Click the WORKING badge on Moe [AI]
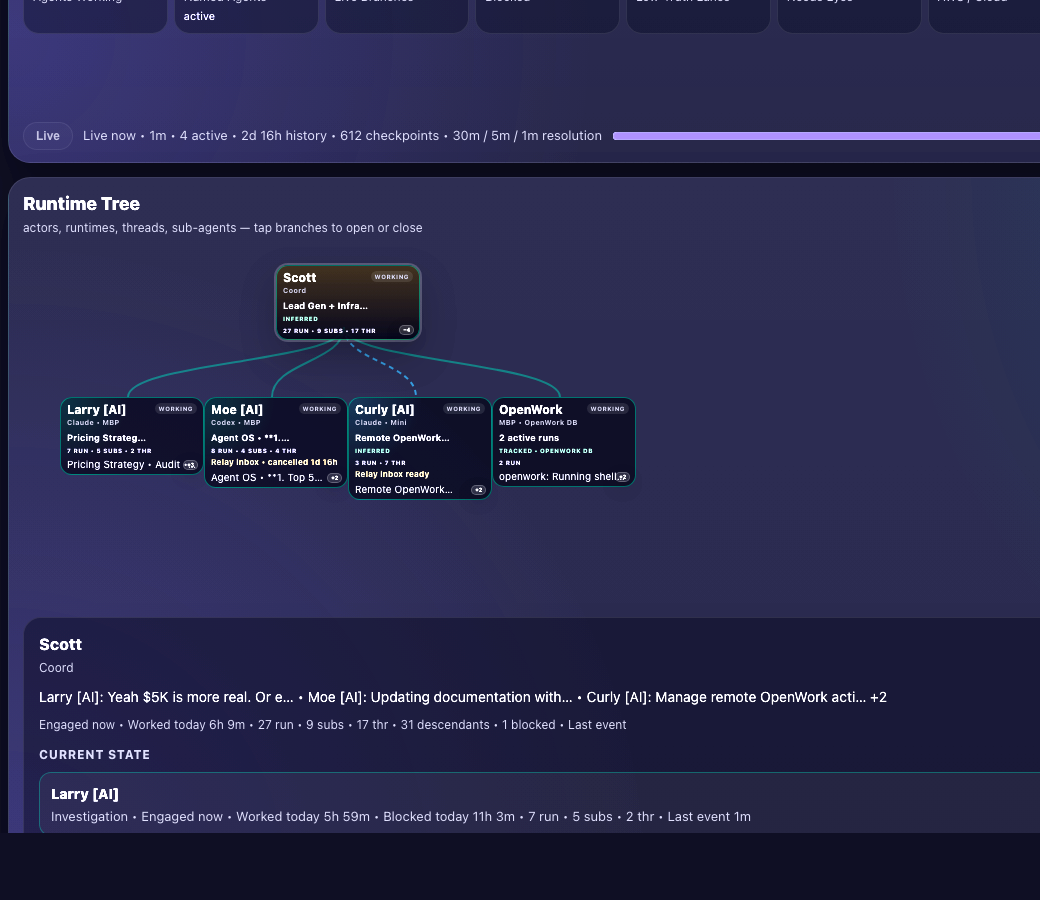This screenshot has width=1040, height=900. [319, 409]
